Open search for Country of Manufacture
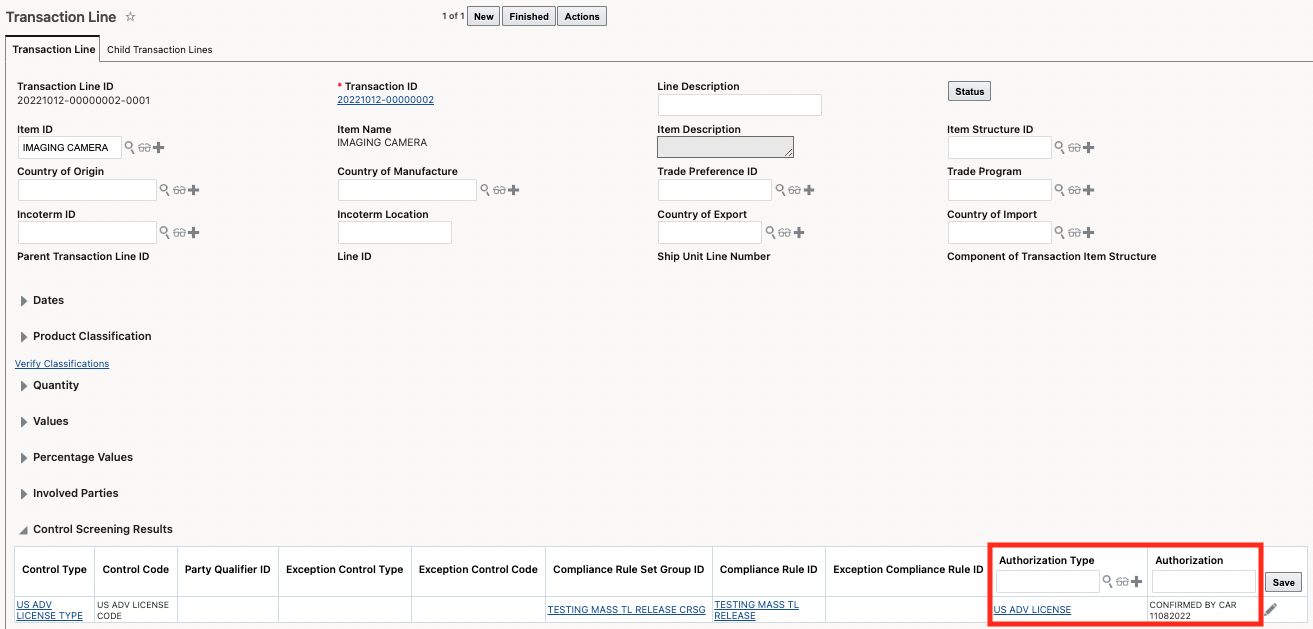Viewport: 1313px width, 629px height. point(485,190)
